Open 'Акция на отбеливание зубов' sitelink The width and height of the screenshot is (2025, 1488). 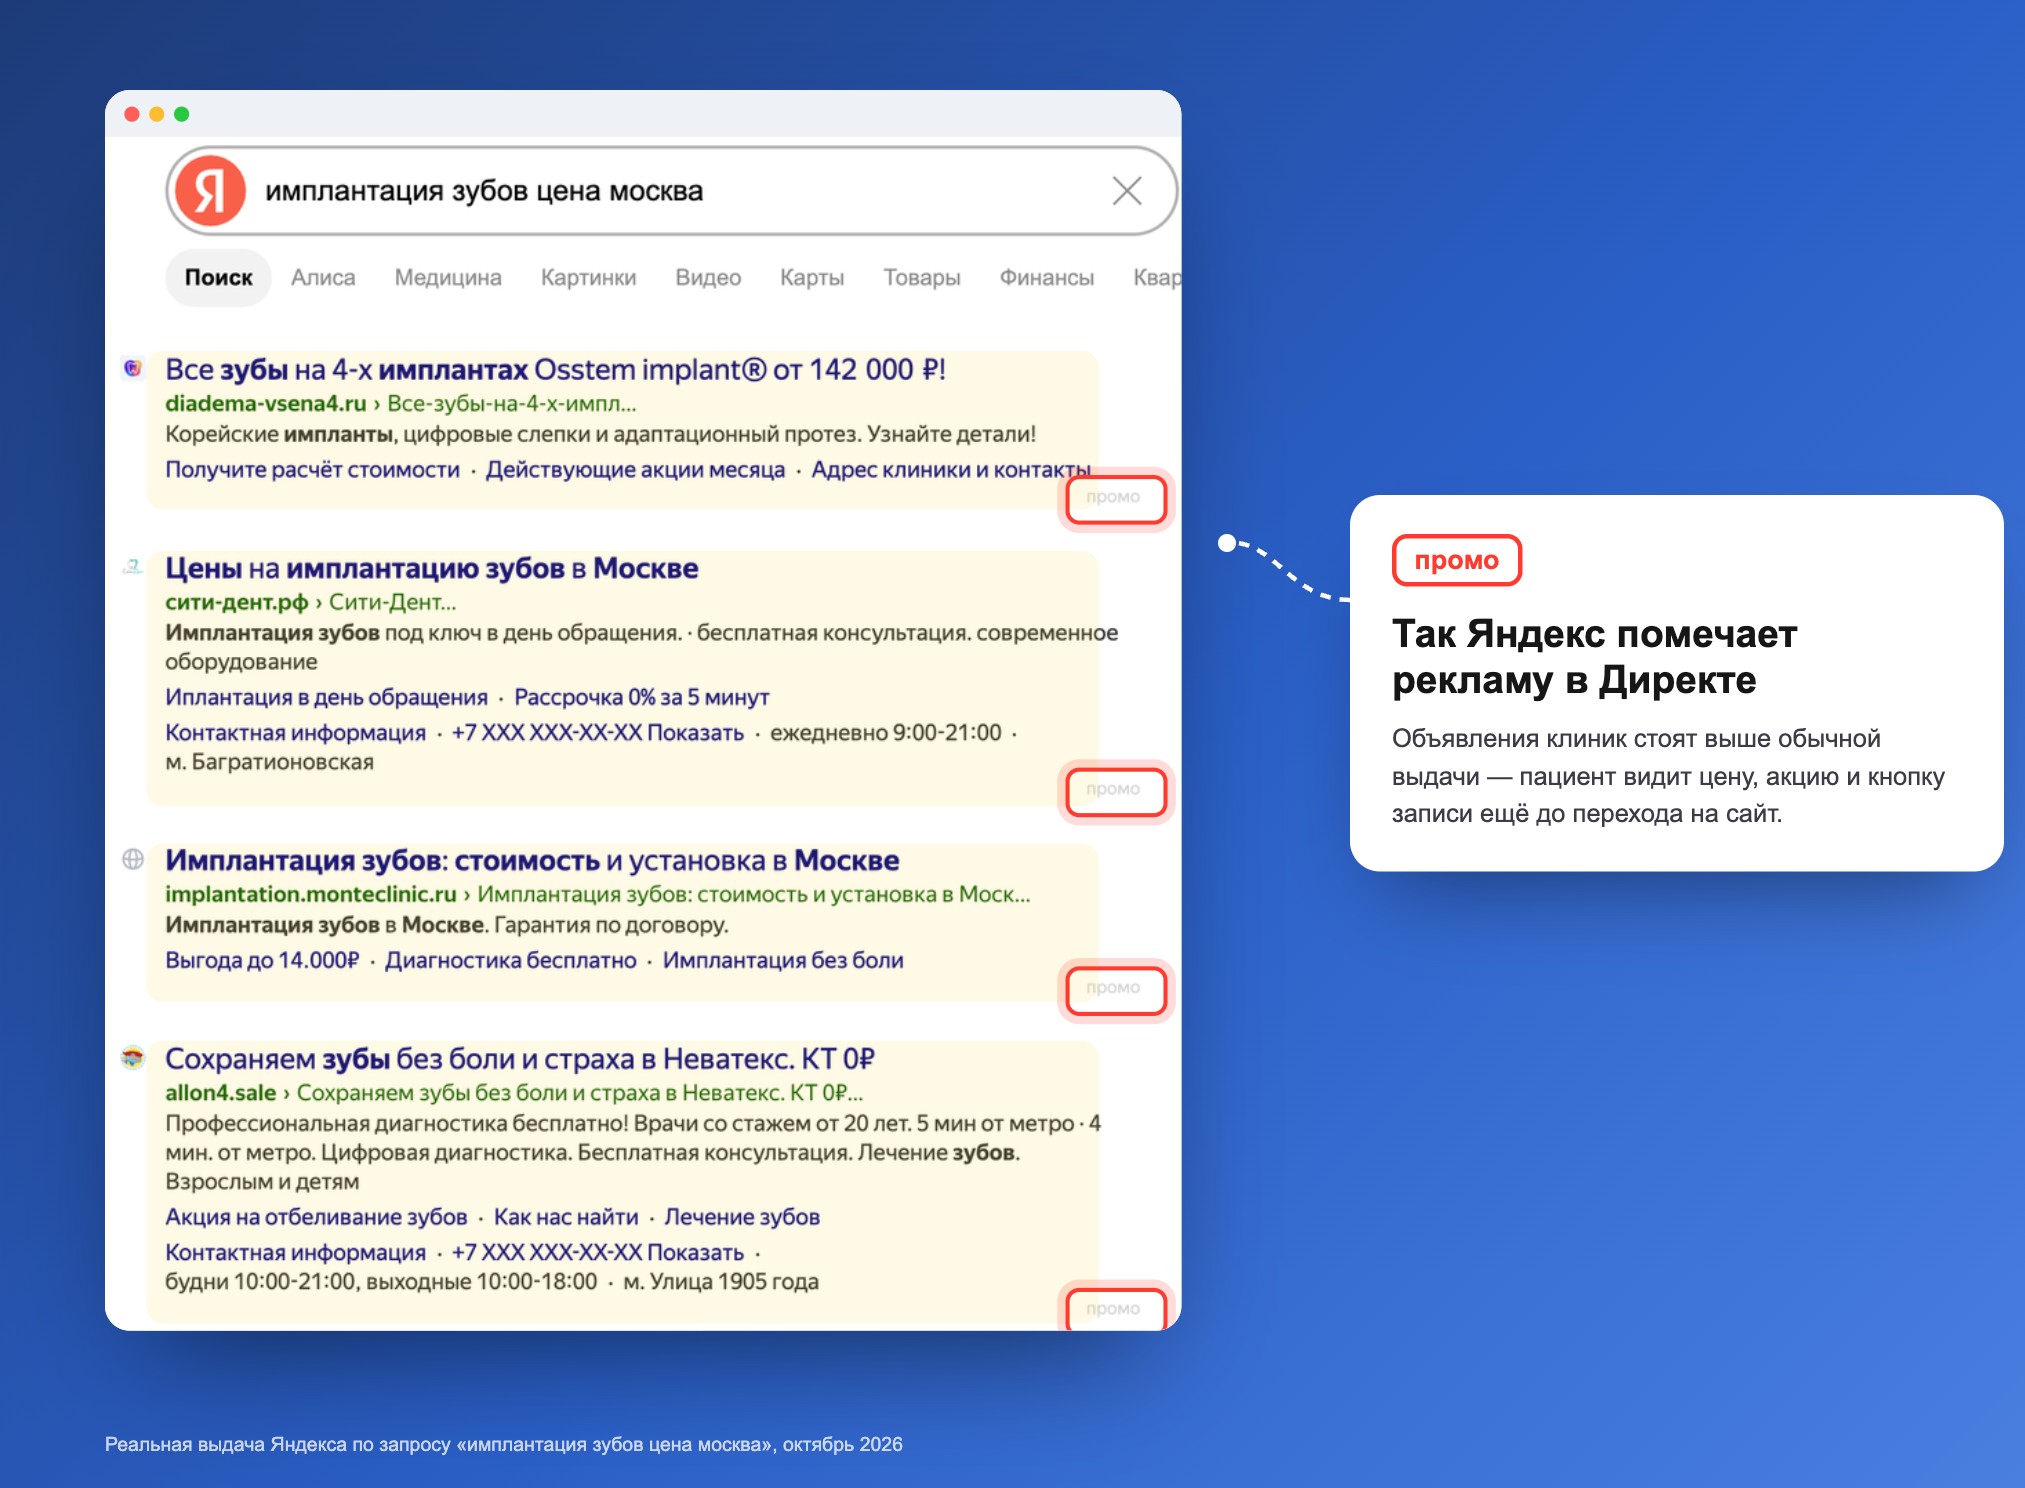pos(316,1217)
